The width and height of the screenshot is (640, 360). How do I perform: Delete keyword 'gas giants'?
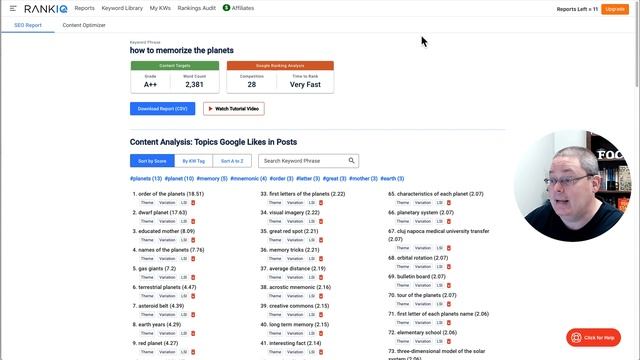click(x=193, y=278)
